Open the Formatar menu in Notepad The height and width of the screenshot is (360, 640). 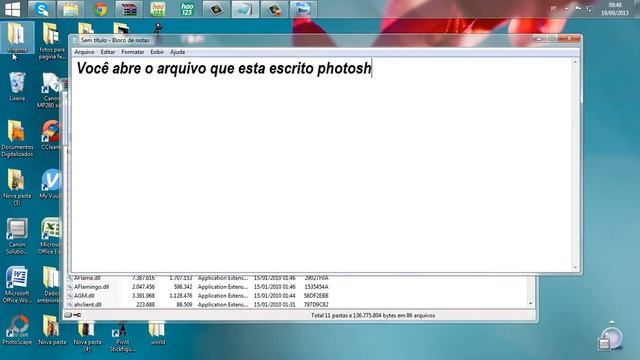[133, 52]
